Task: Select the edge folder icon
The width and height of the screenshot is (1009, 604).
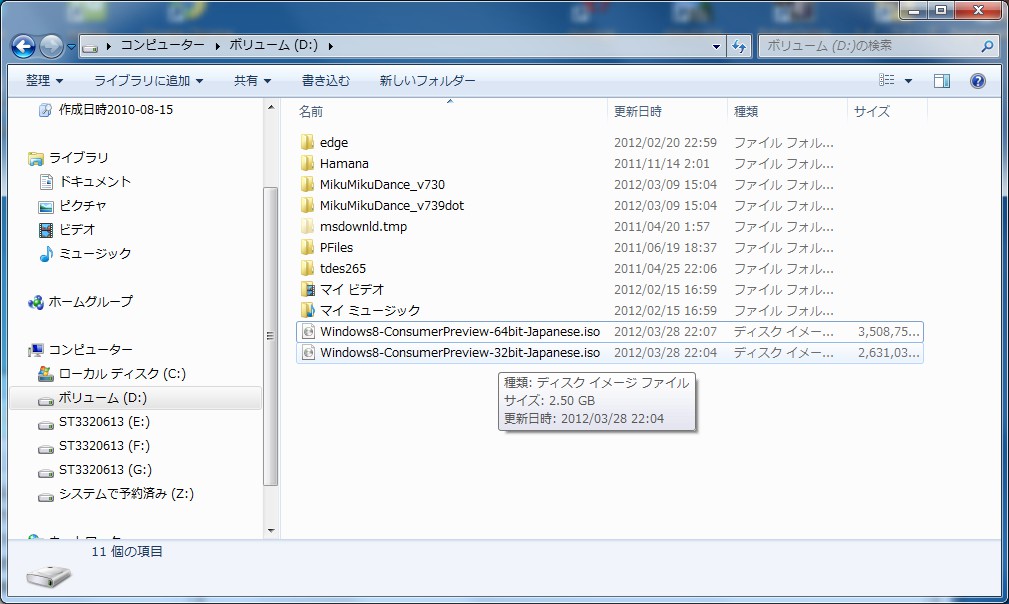Action: click(308, 142)
